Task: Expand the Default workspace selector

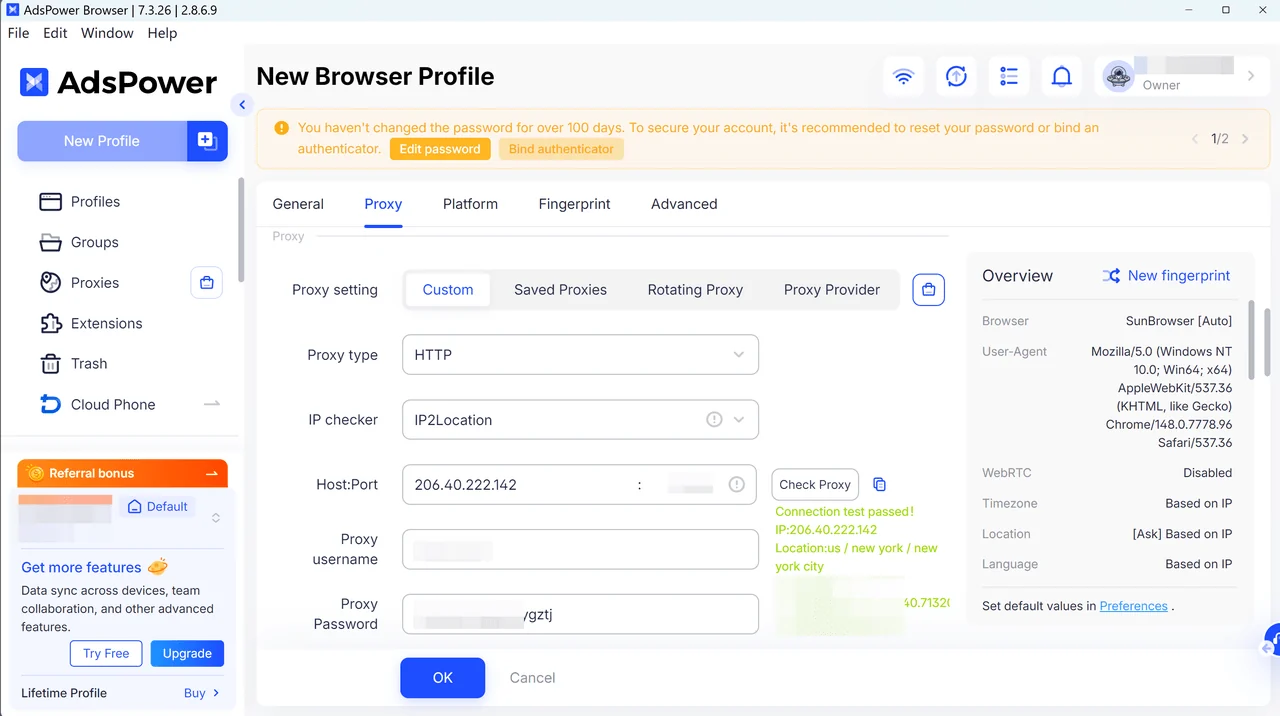Action: click(x=216, y=518)
